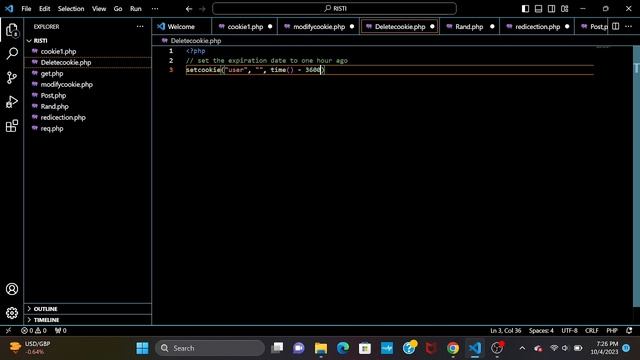Open the Manage gear icon
The height and width of the screenshot is (360, 640).
(x=12, y=313)
